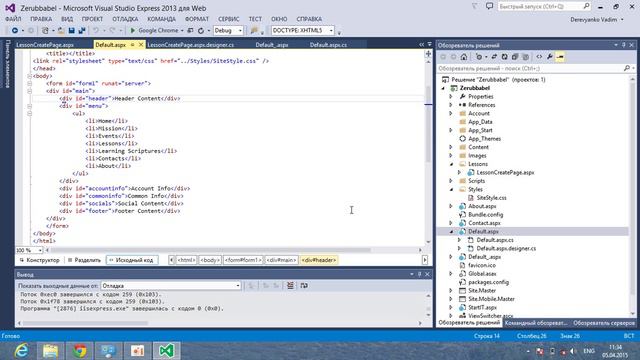Open the ПРАВКА menu
This screenshot has width=640, height=360.
pos(41,19)
